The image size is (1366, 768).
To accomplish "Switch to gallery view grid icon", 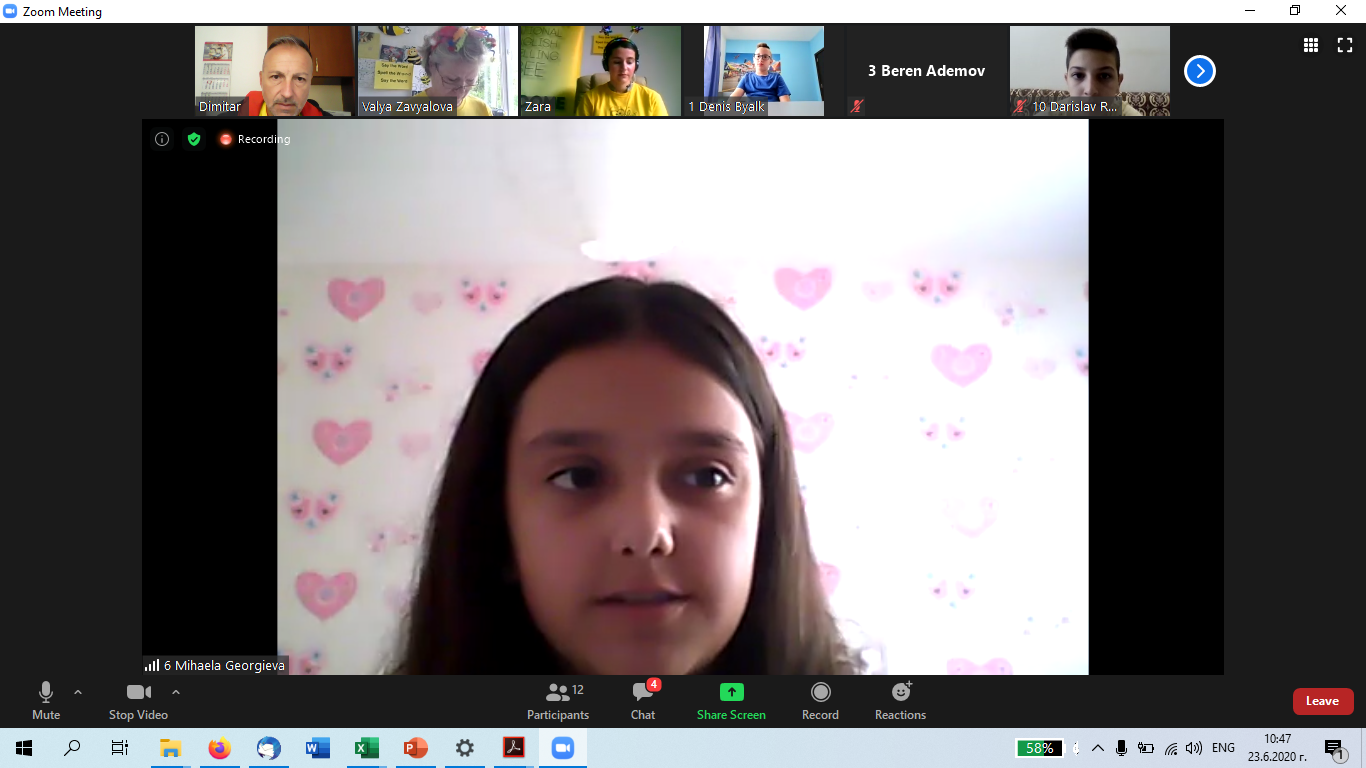I will click(1310, 45).
